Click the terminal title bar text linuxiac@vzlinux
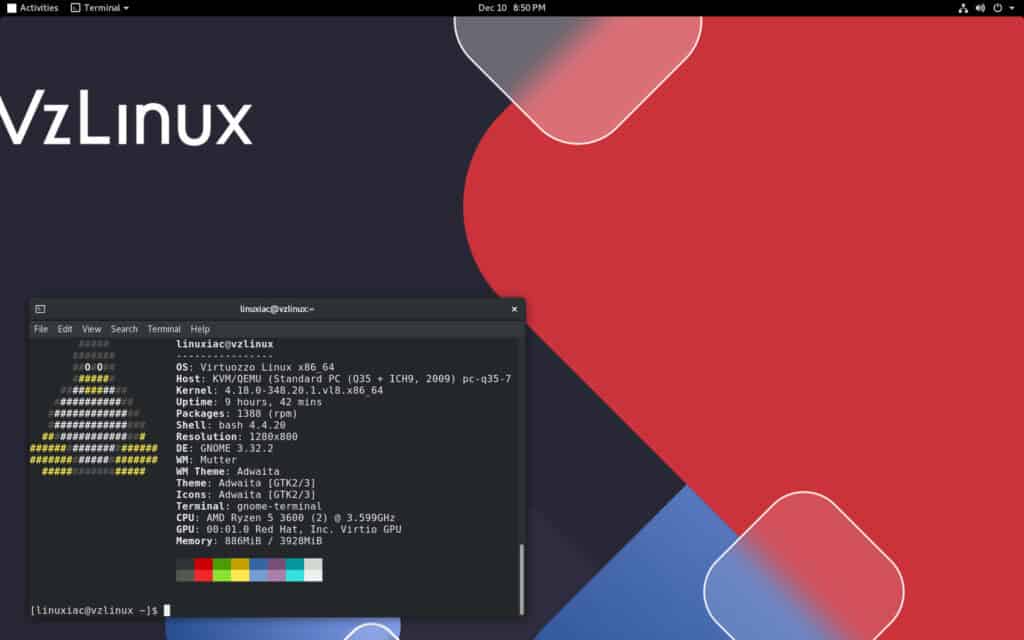Viewport: 1024px width, 640px height. pyautogui.click(x=277, y=309)
